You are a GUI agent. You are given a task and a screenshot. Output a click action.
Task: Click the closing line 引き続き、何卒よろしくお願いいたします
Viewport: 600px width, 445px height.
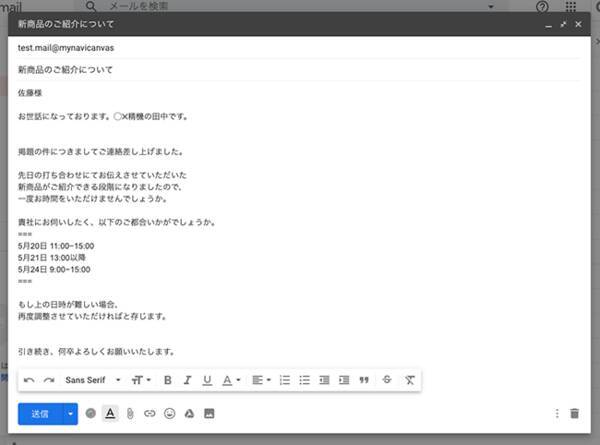coord(96,352)
